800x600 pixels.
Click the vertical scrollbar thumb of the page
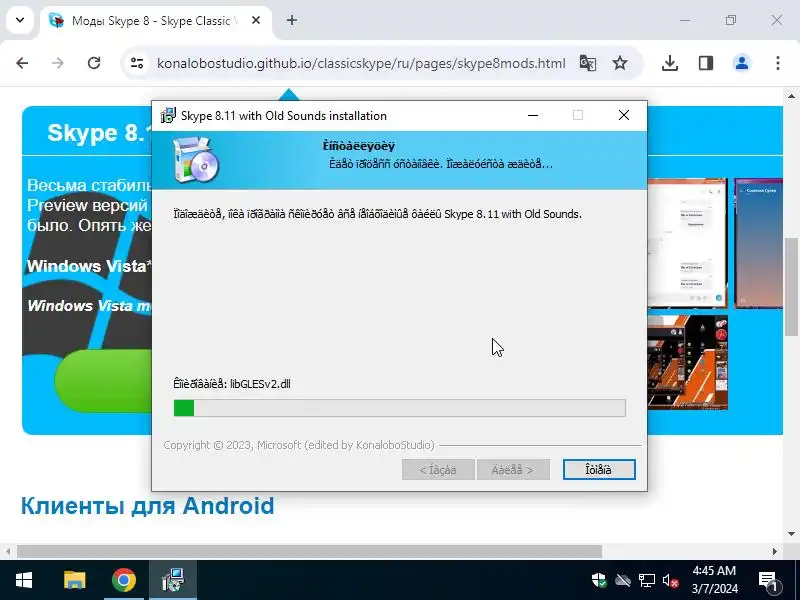tap(791, 286)
